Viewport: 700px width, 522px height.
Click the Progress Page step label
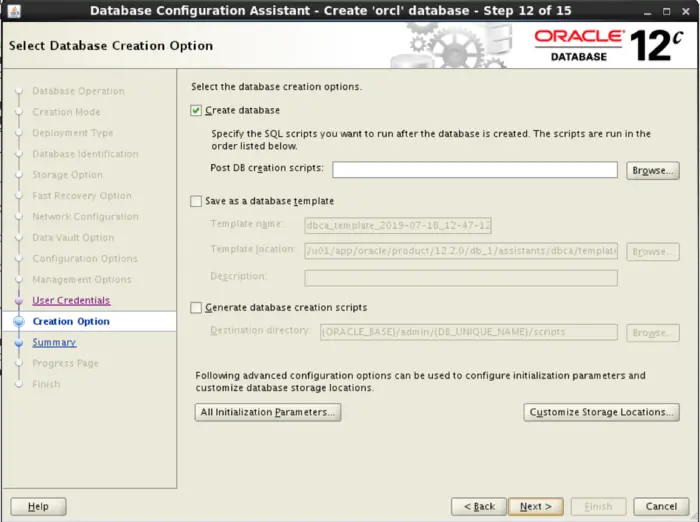[65, 363]
